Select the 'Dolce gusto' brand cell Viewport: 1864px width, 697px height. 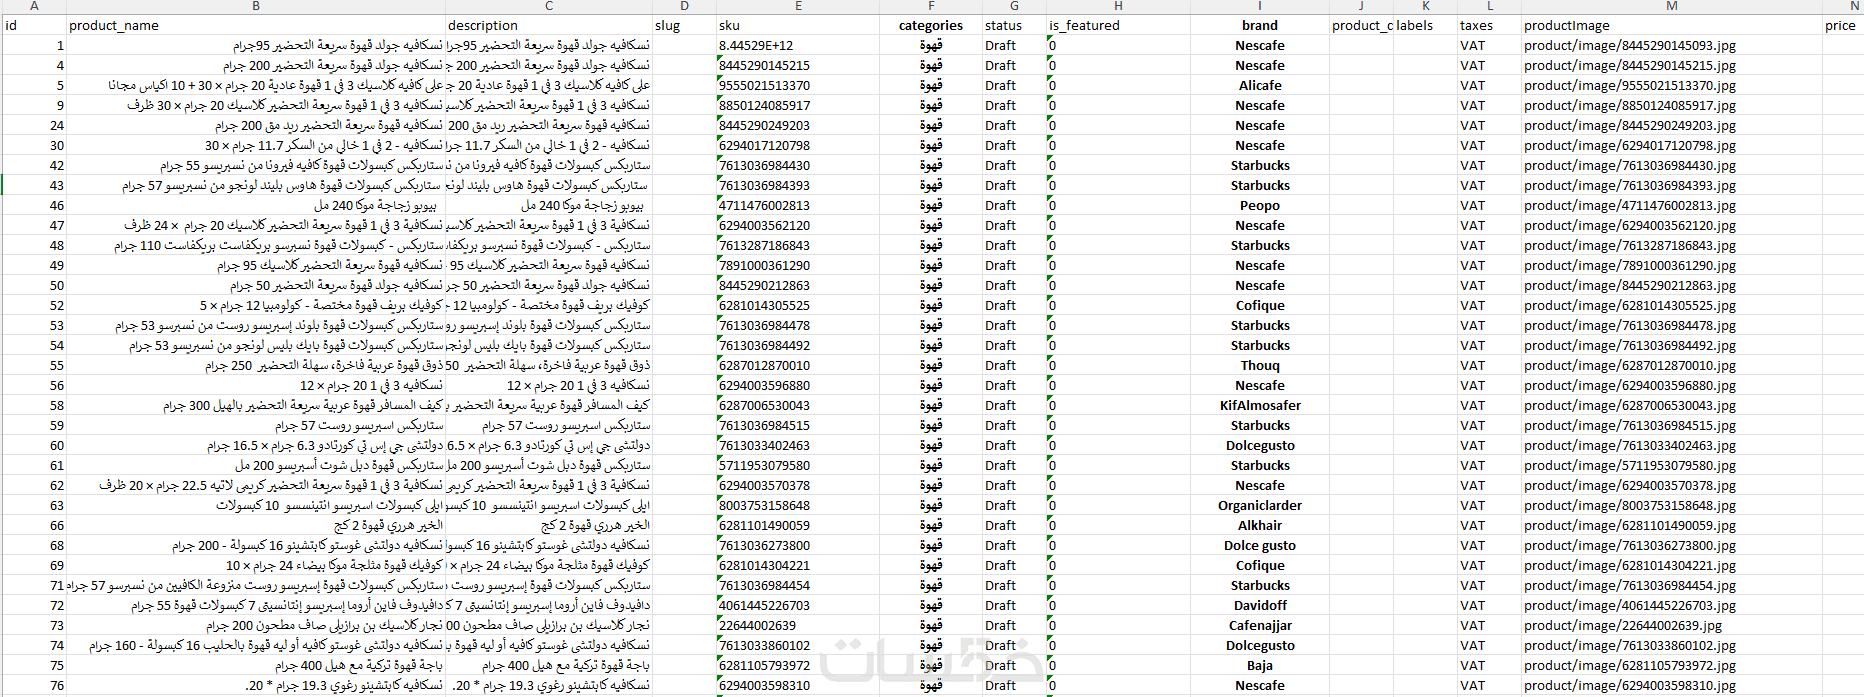coord(1259,545)
